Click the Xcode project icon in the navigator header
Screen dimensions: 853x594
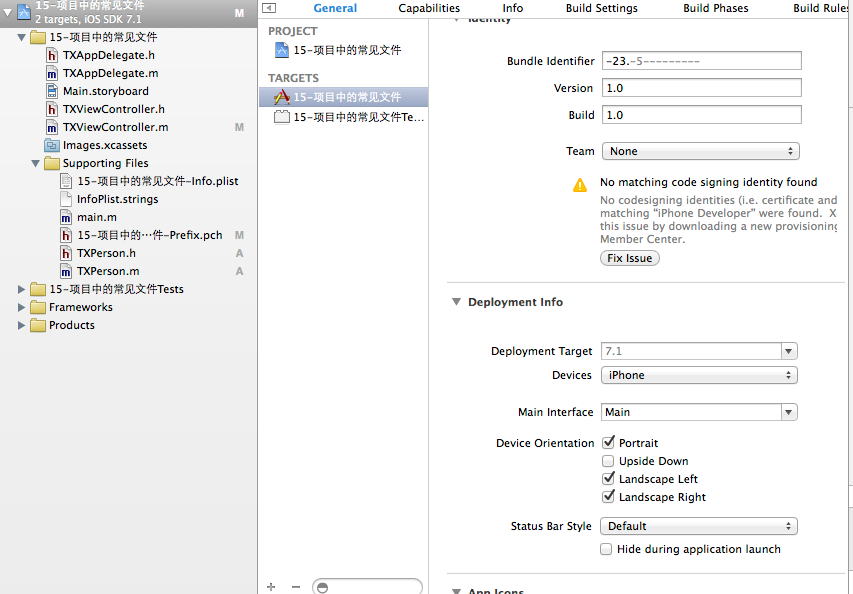coord(24,12)
